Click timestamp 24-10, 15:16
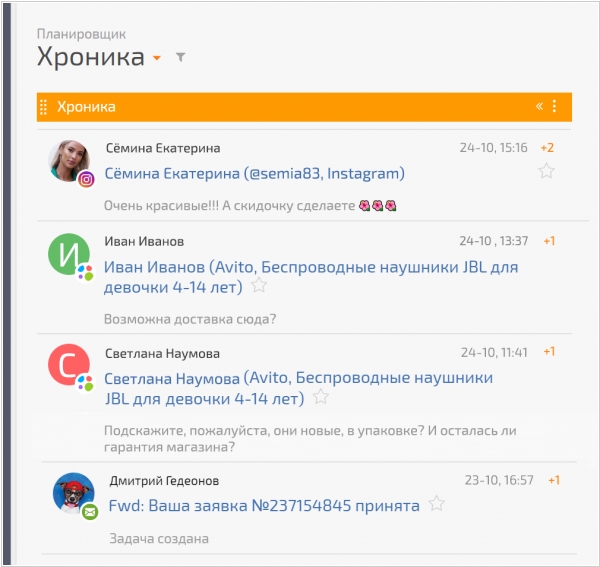 [494, 148]
